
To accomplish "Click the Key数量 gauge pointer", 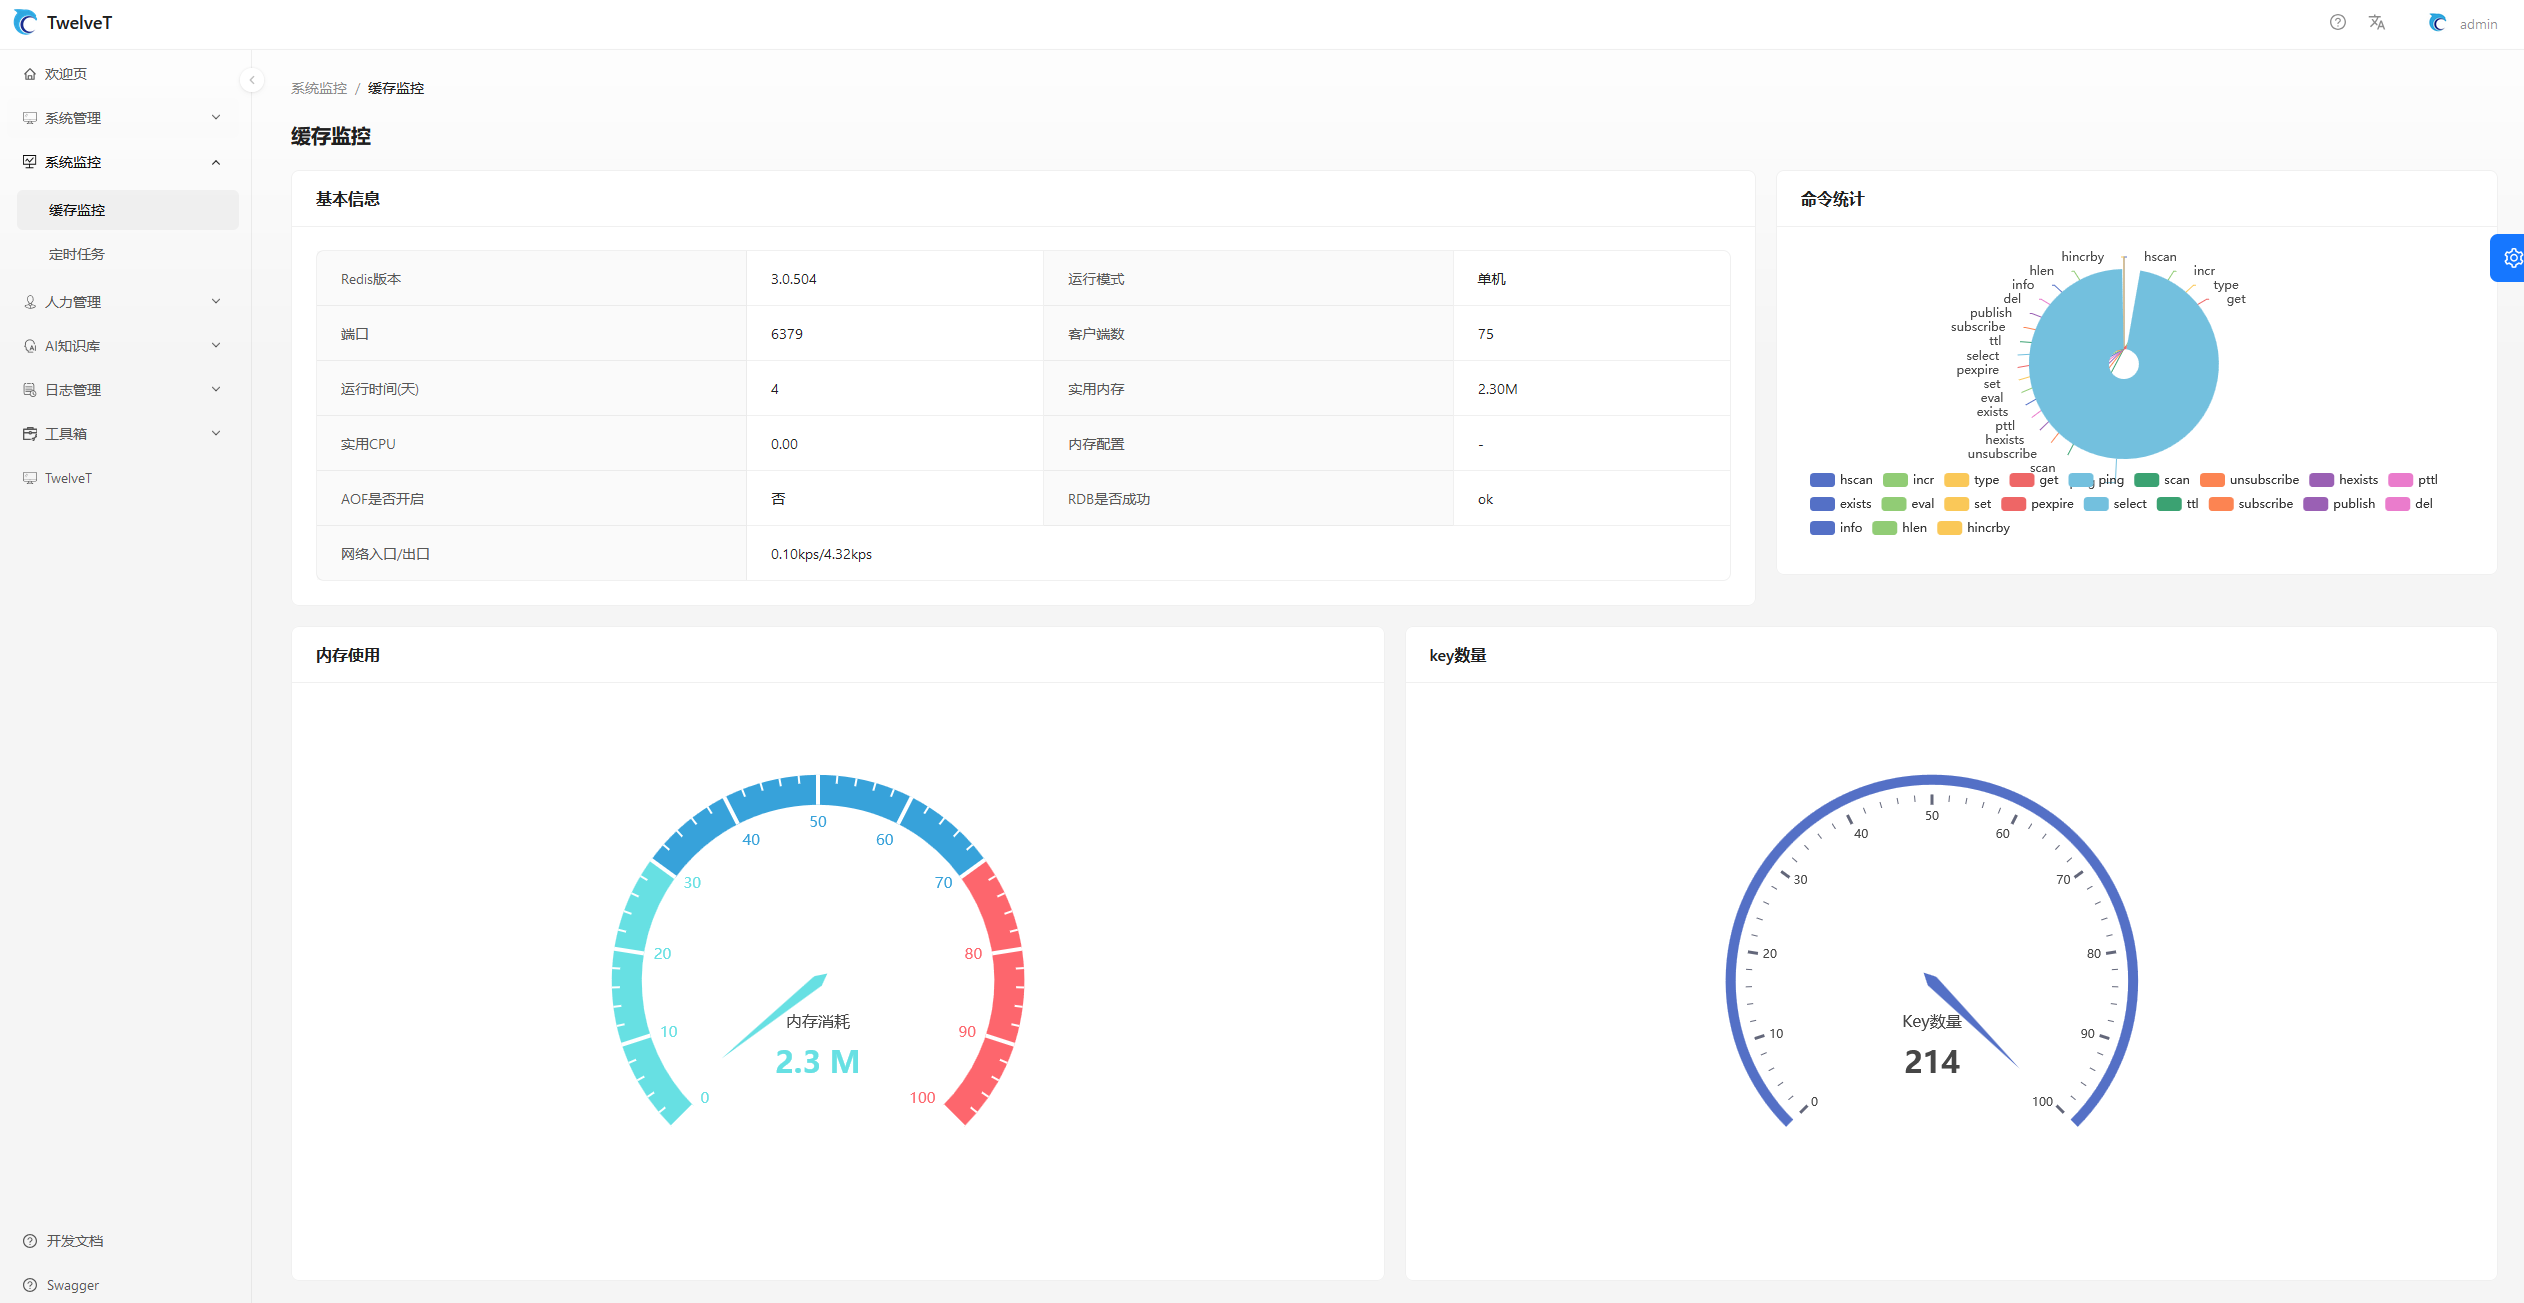I will click(x=1971, y=1020).
